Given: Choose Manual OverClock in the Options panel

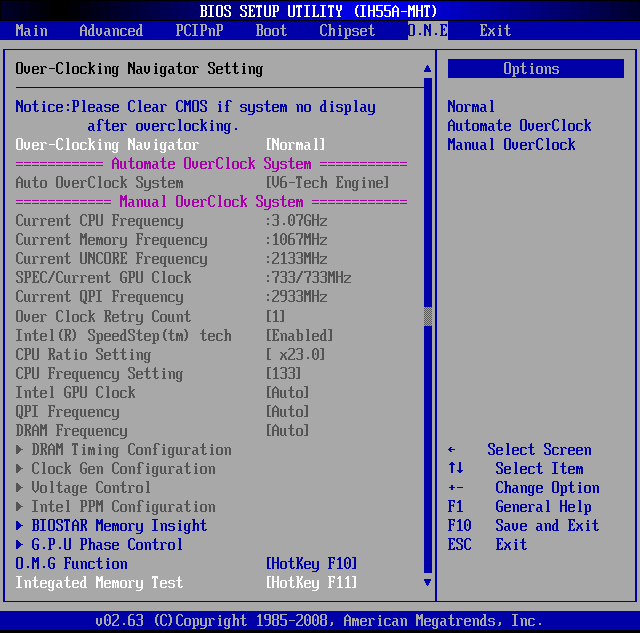Looking at the screenshot, I should [511, 144].
